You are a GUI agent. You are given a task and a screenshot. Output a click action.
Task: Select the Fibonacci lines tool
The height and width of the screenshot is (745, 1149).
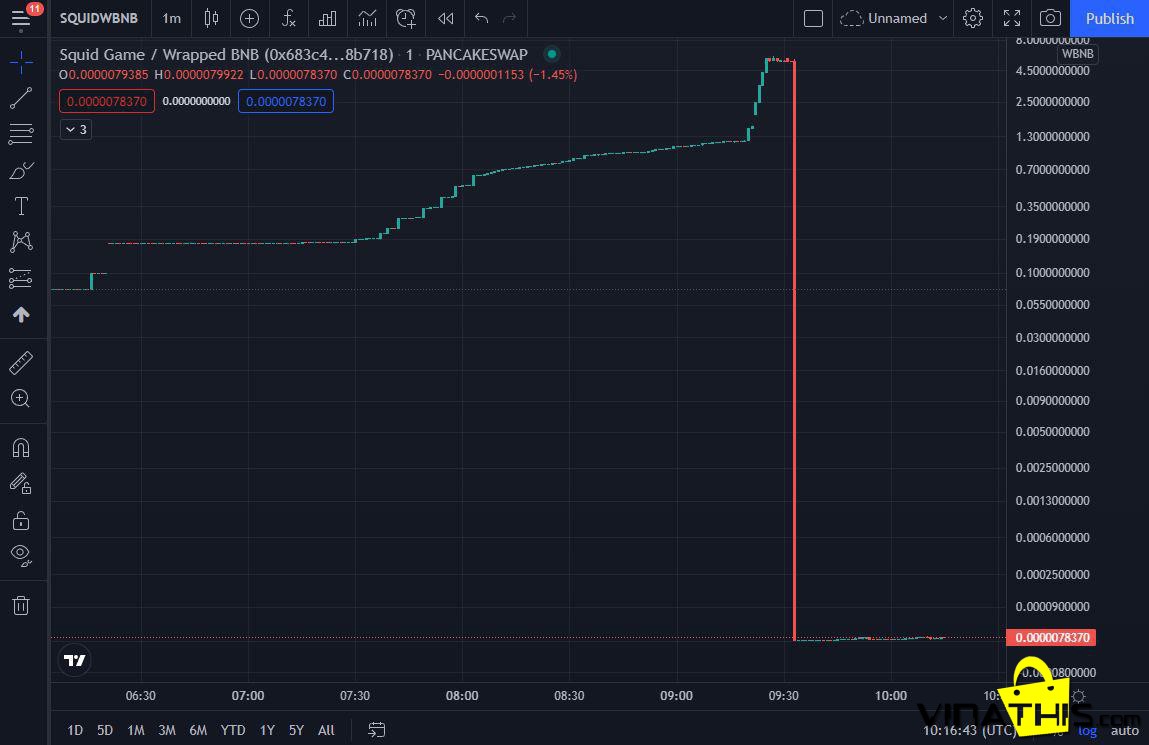(x=21, y=134)
